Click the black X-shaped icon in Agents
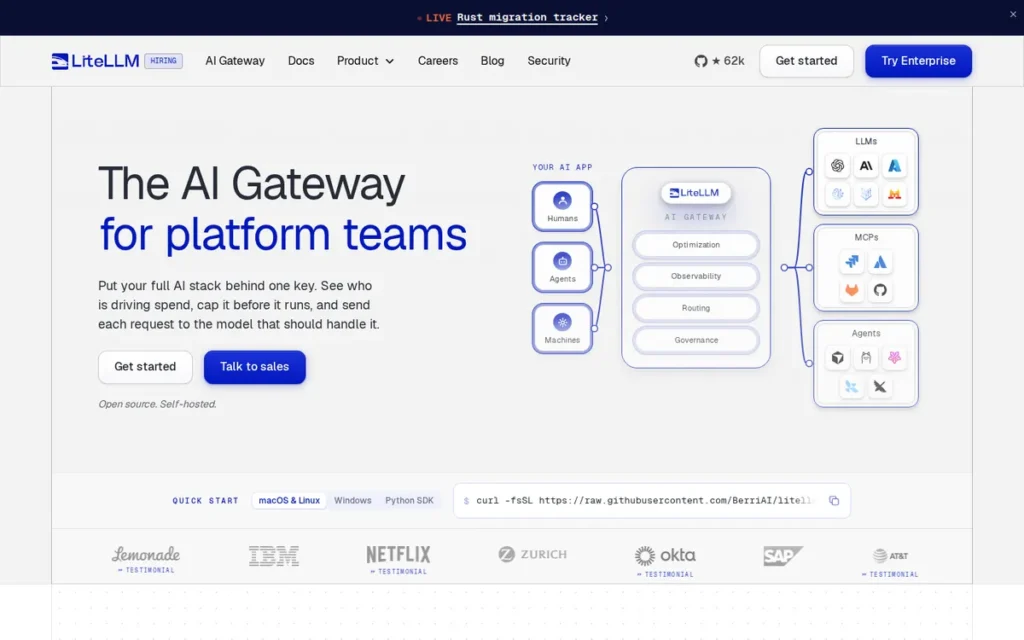The image size is (1024, 640). pos(880,387)
